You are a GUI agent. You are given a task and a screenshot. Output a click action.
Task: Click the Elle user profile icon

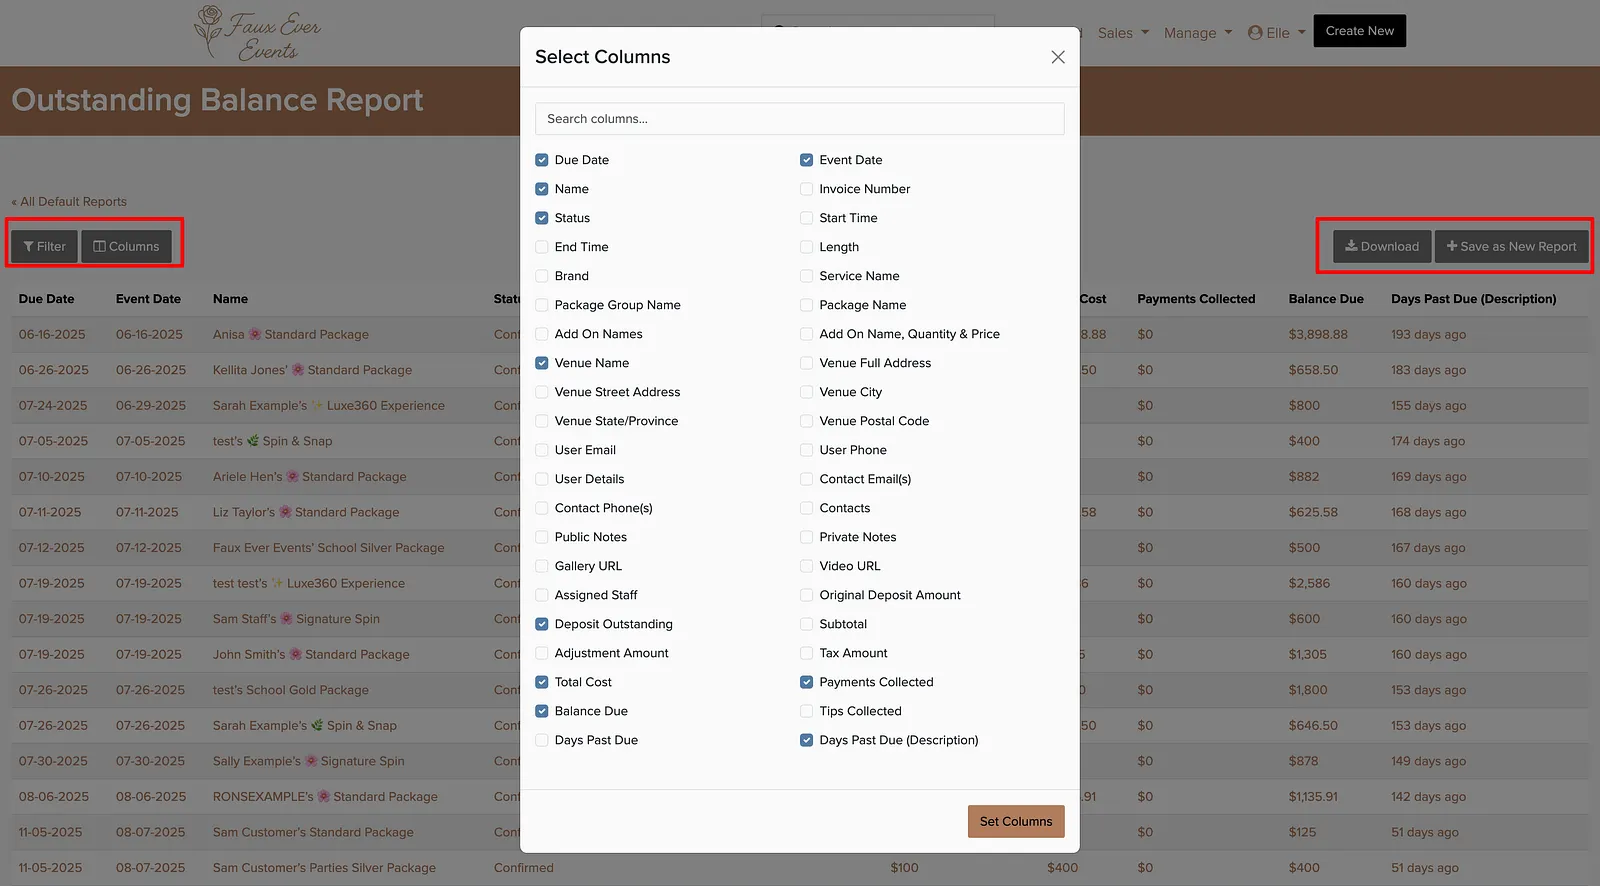[x=1255, y=33]
